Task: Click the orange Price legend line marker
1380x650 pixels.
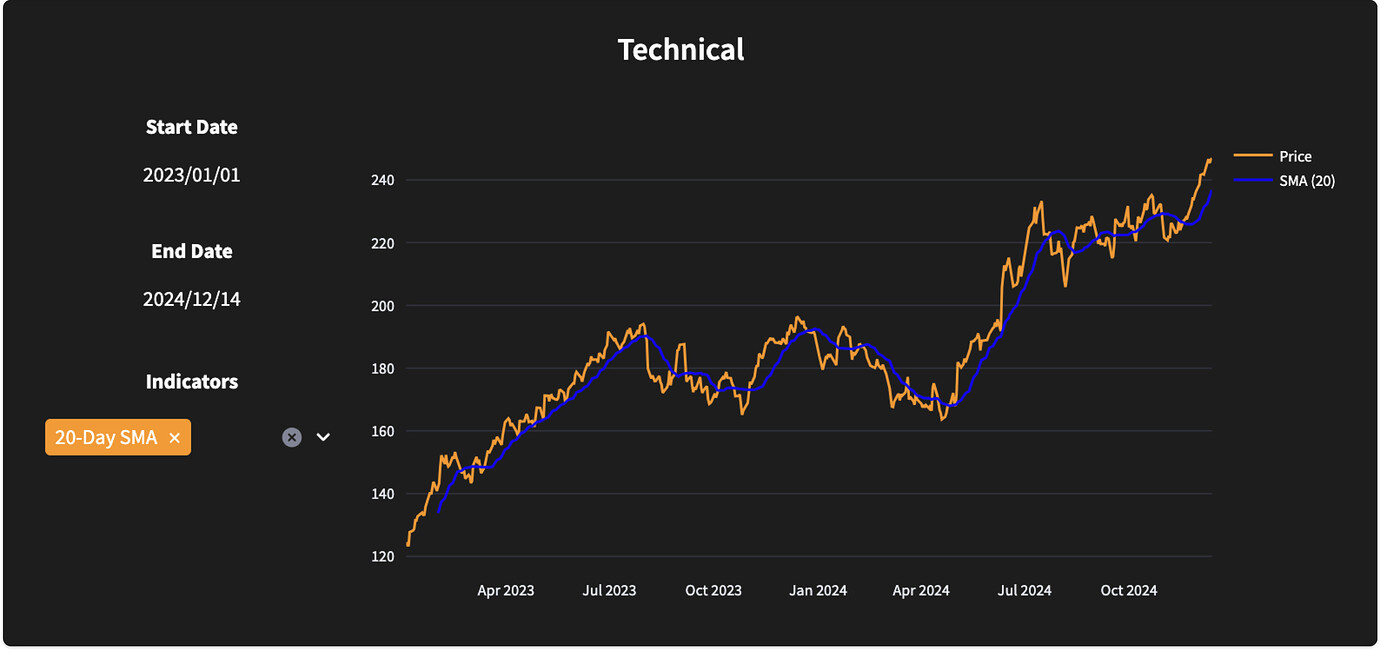Action: click(1253, 156)
